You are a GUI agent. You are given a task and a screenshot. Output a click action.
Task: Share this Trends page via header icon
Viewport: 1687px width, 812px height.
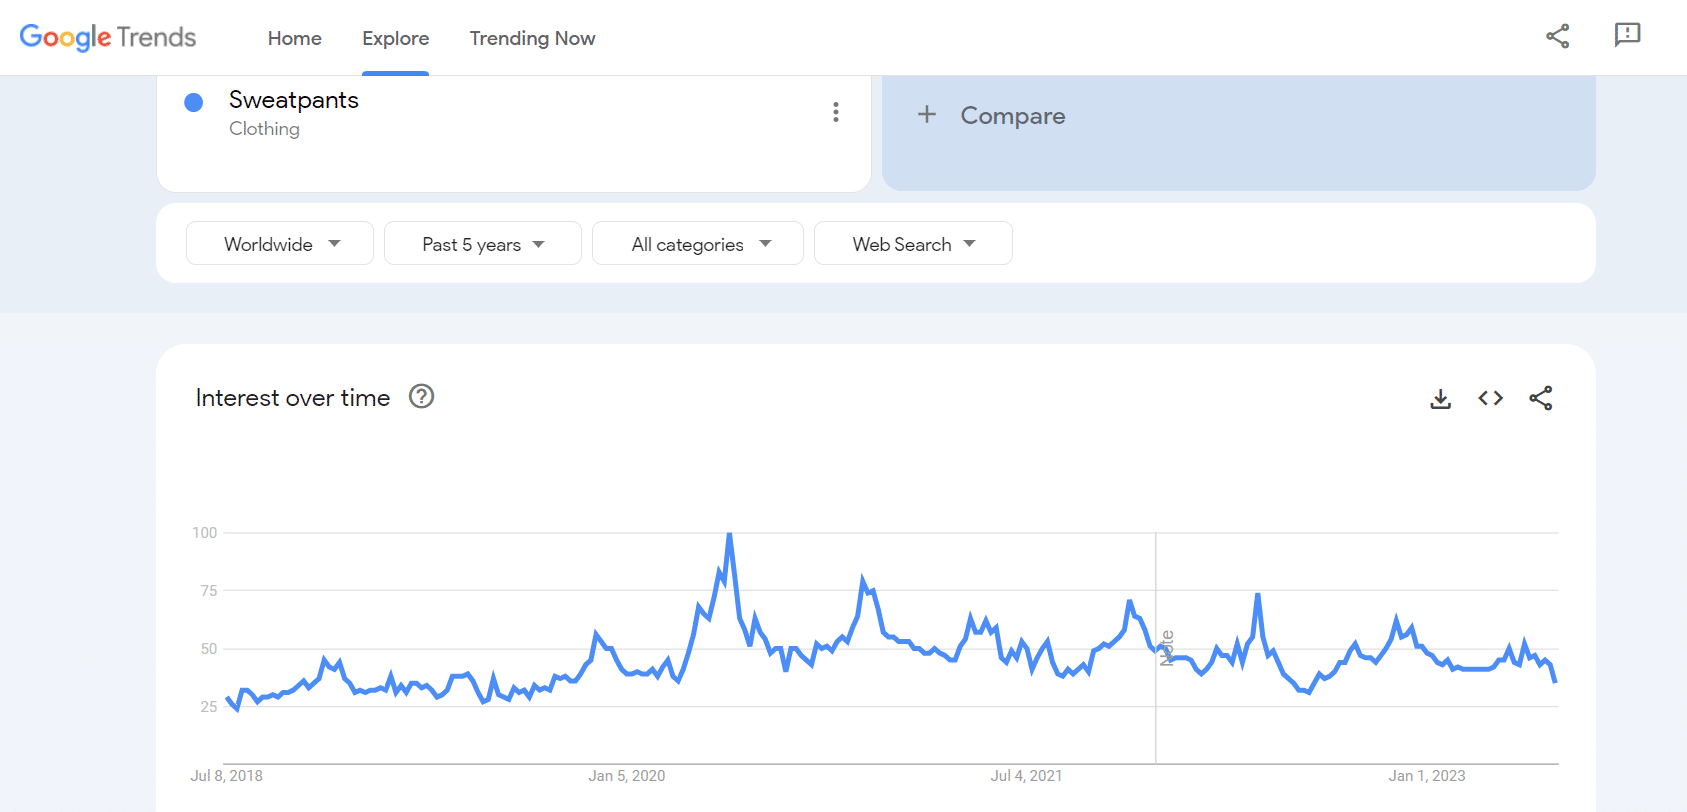(x=1557, y=37)
